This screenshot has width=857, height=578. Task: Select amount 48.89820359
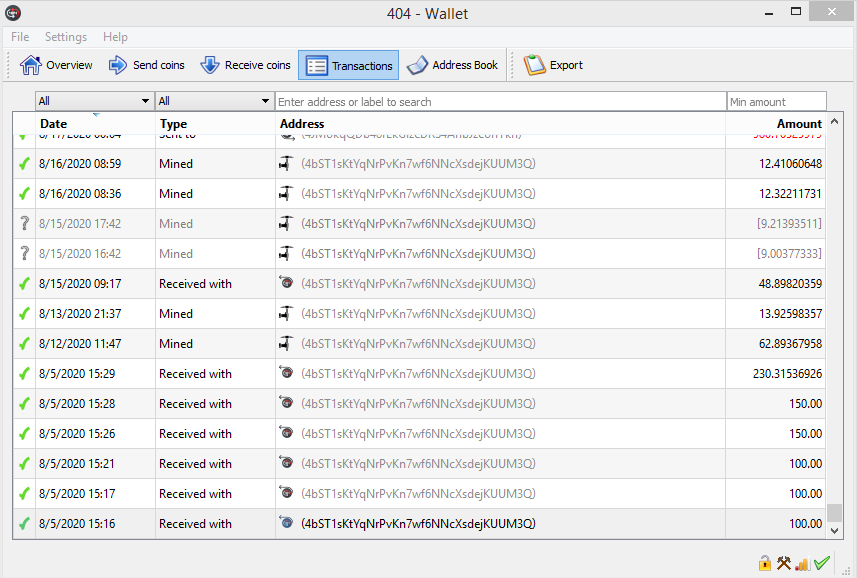click(790, 284)
